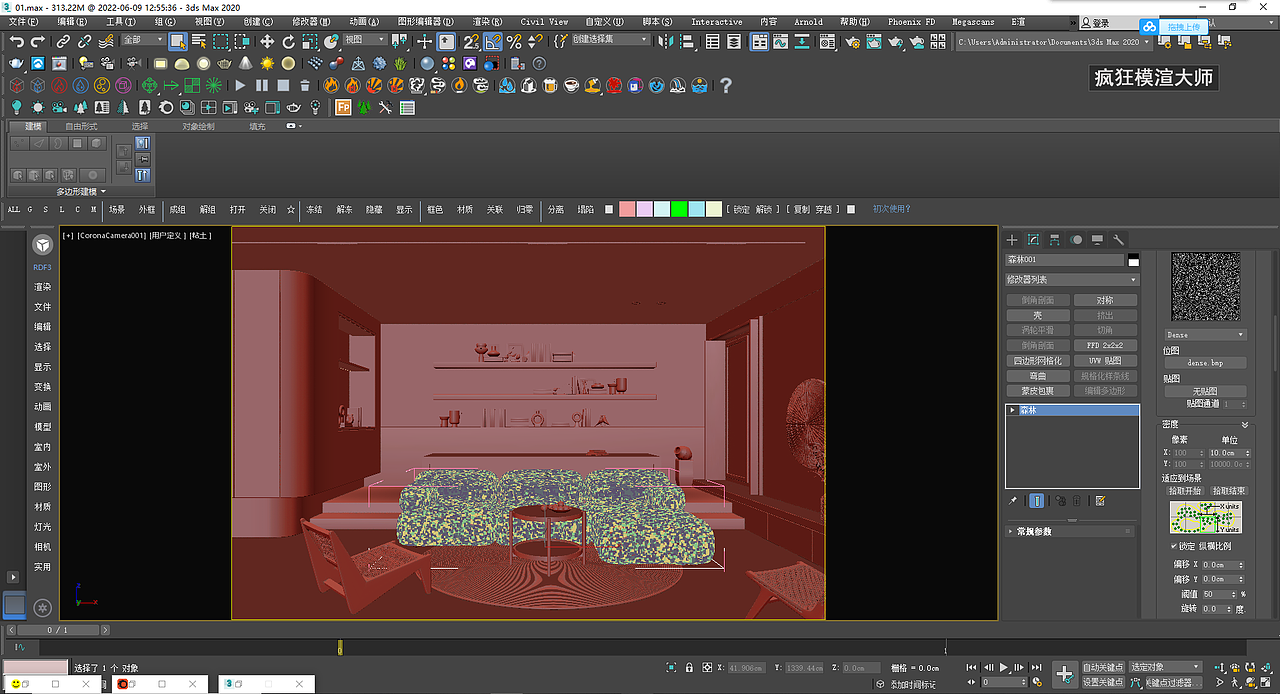This screenshot has height=694, width=1280.
Task: Toggle the Percent Snap icon
Action: pyautogui.click(x=514, y=41)
